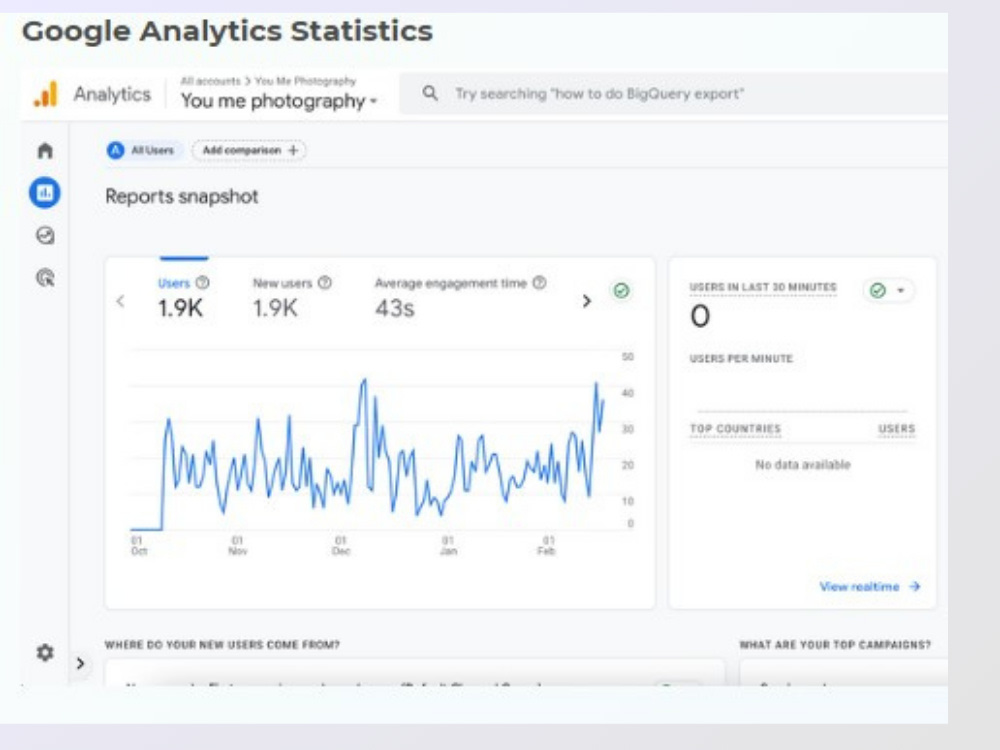
Task: Click What are your top campaigns heading
Action: pos(835,645)
